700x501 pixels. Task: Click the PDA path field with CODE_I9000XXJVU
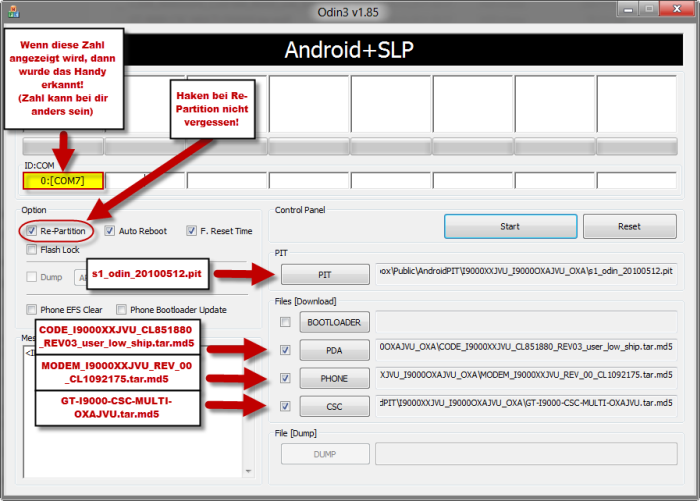click(526, 350)
